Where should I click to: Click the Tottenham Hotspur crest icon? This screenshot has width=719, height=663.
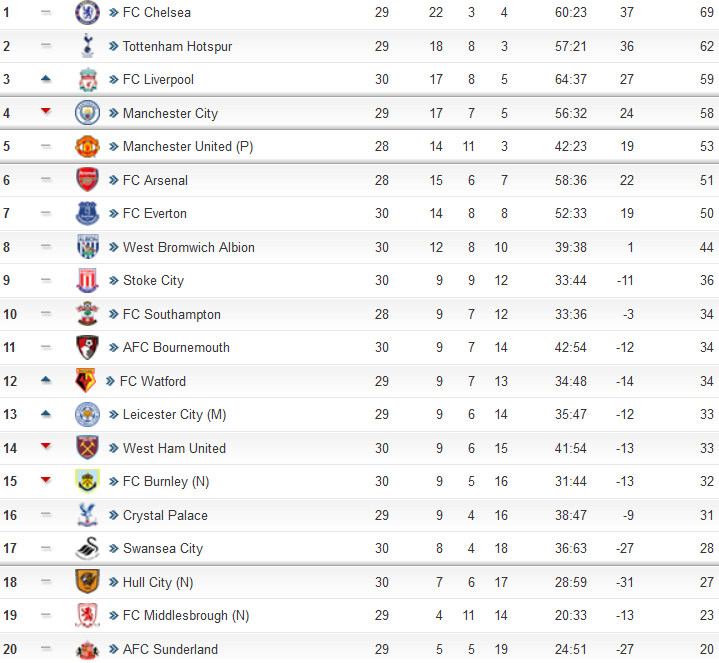(87, 46)
